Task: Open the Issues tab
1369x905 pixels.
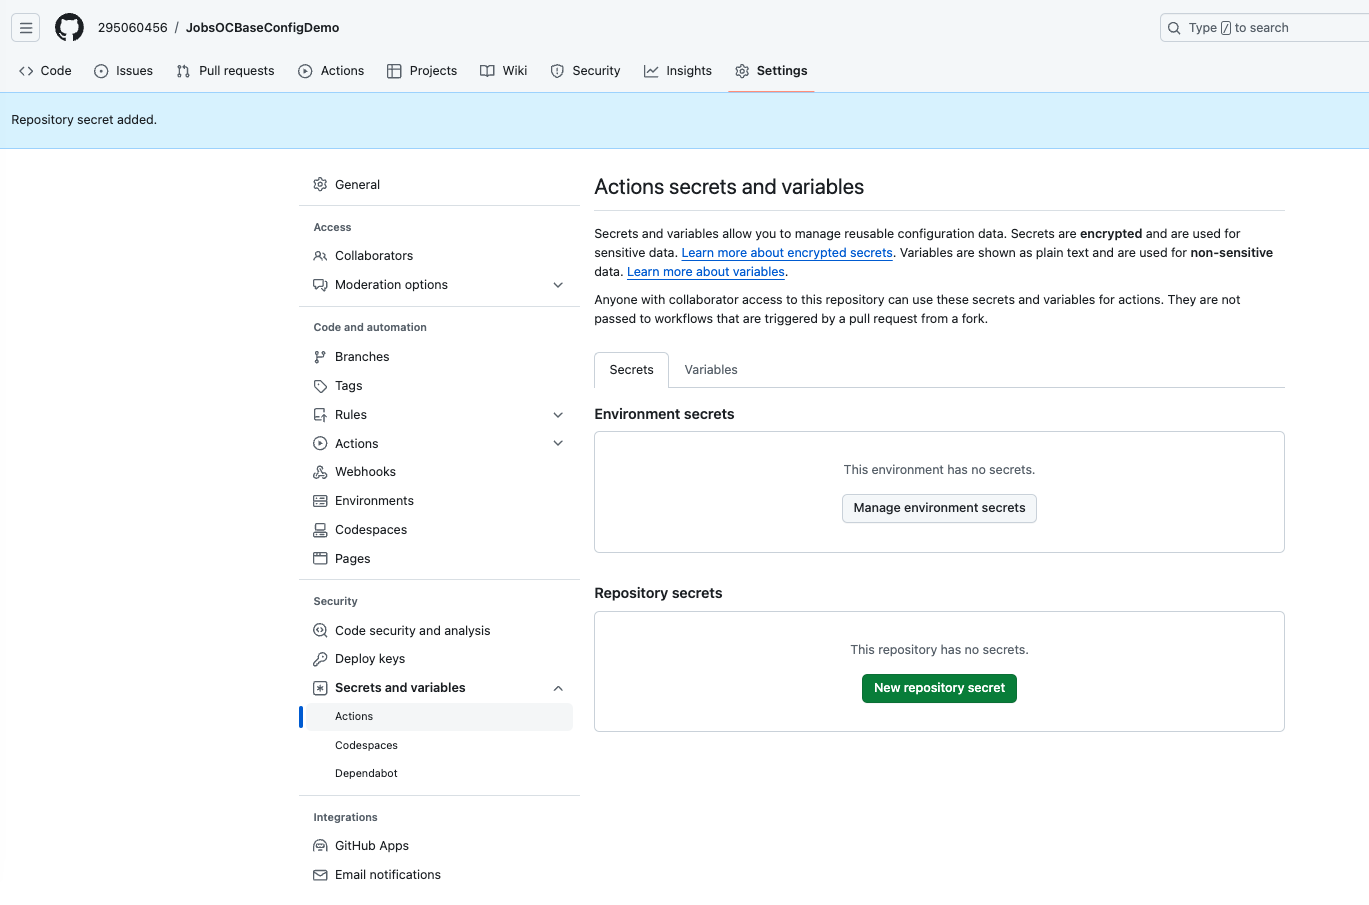Action: tap(124, 71)
